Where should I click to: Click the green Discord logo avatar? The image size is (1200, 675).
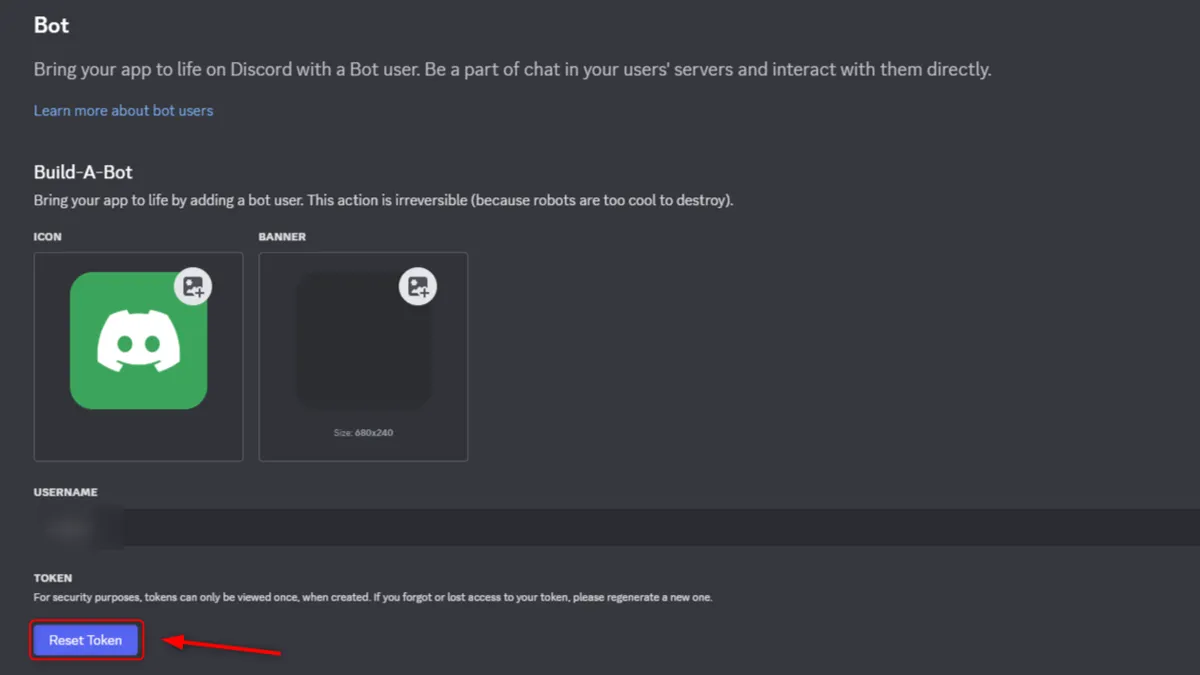click(138, 341)
